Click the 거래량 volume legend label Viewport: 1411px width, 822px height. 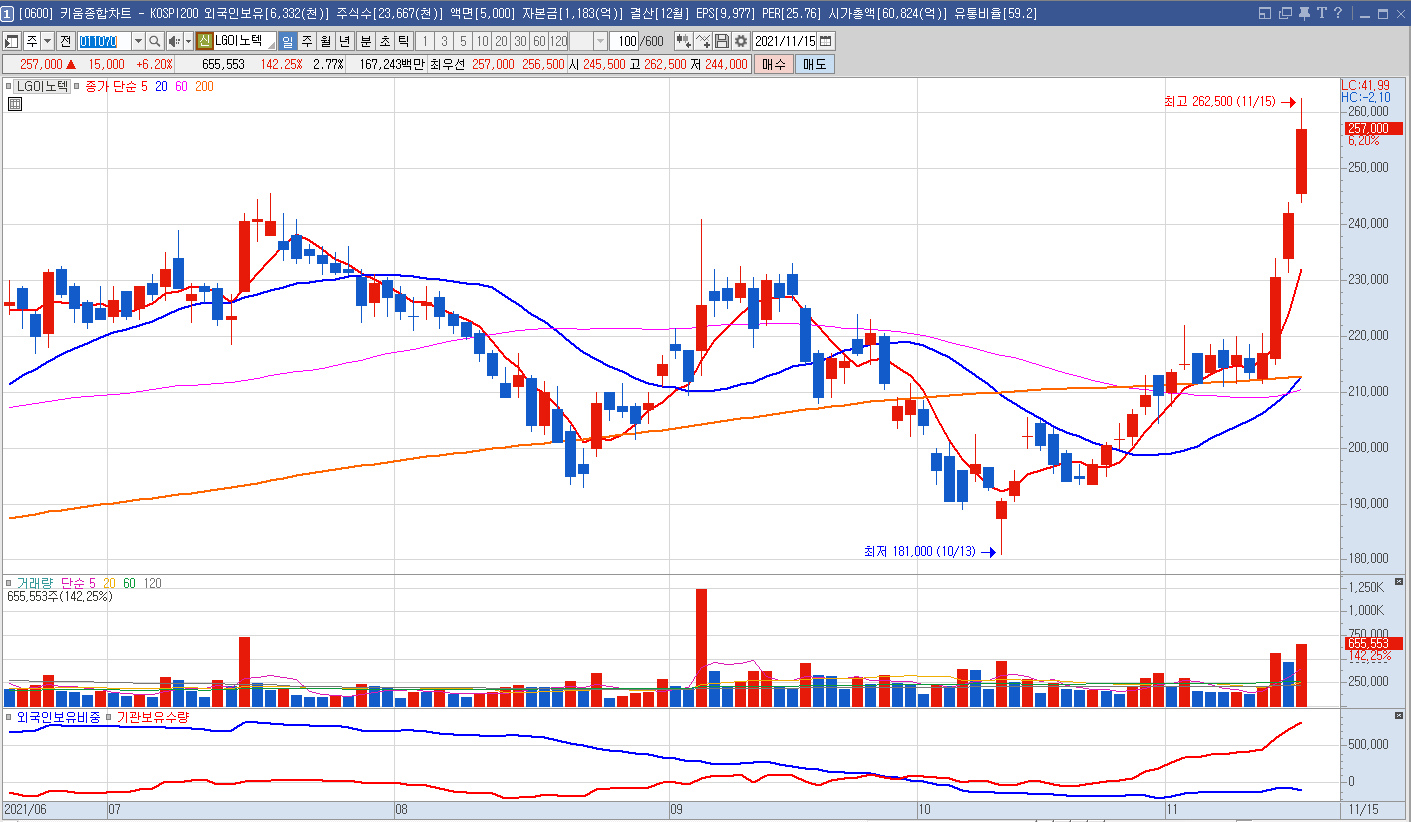click(33, 582)
